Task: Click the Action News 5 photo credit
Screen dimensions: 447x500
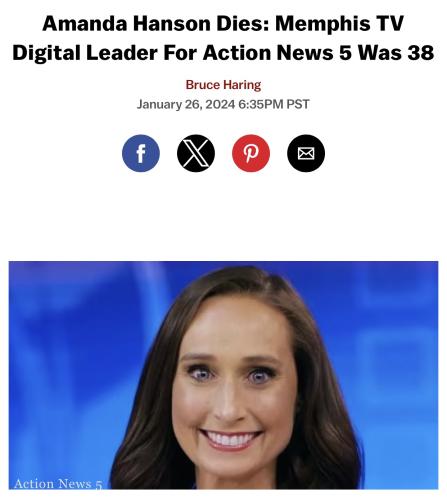Action: [x=58, y=483]
